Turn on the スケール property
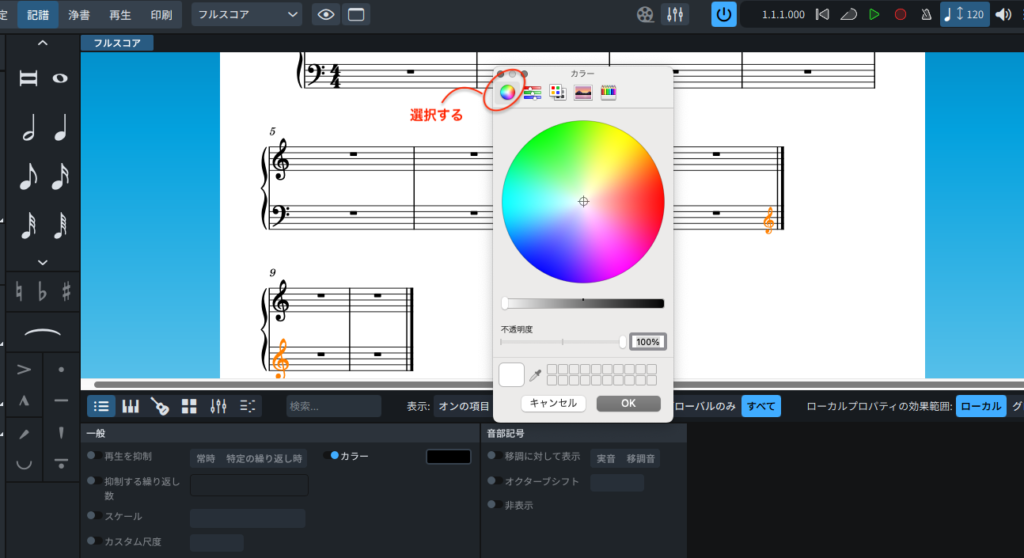 click(x=92, y=516)
